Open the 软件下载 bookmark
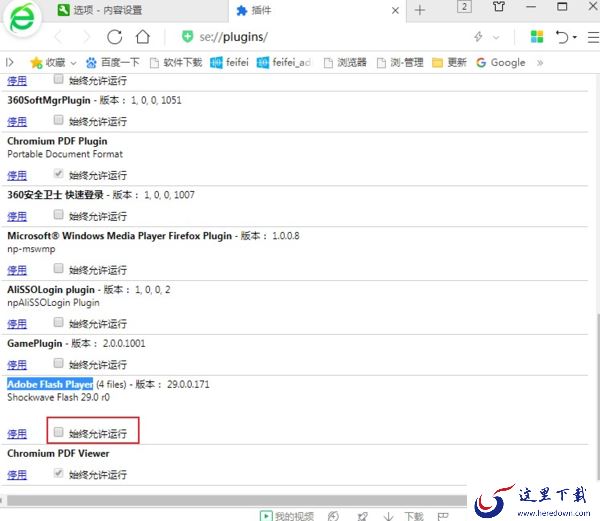The height and width of the screenshot is (521, 600). click(x=176, y=62)
